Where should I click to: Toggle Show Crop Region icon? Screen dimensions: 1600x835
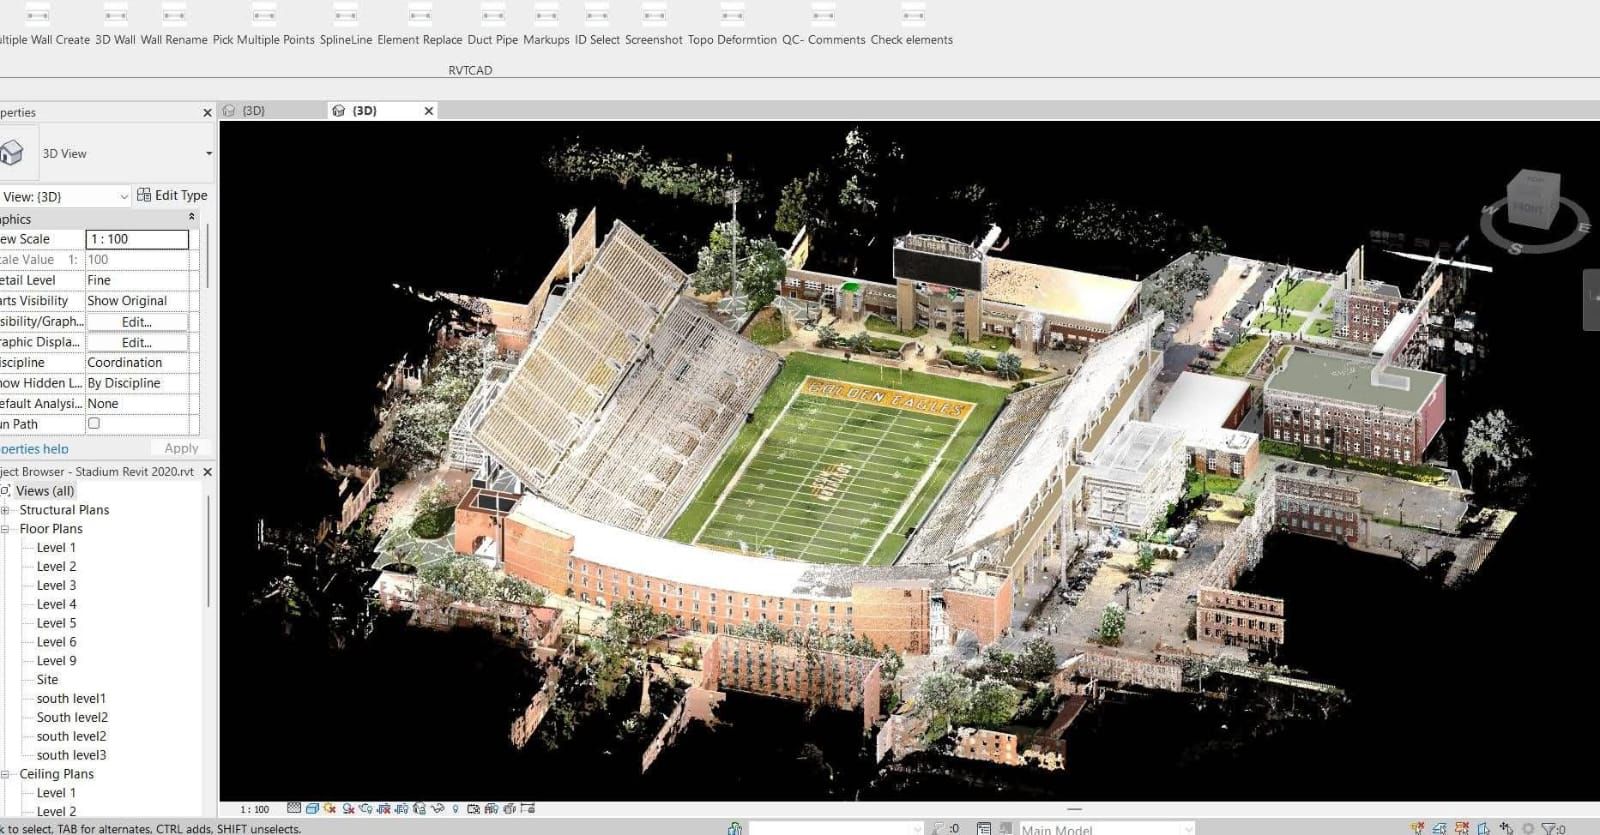point(401,808)
